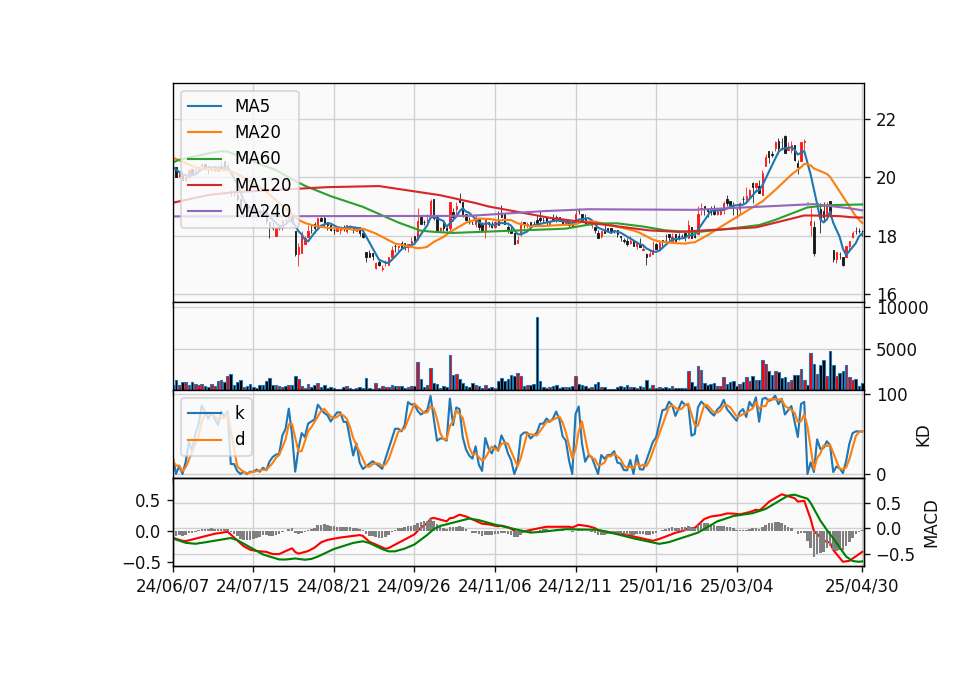Click the MA120 legend label

[263, 184]
